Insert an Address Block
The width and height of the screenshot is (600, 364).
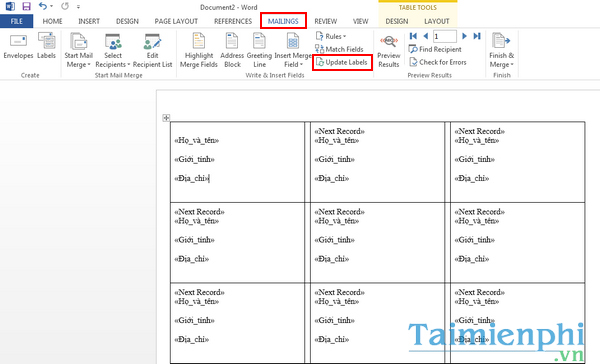pos(232,51)
